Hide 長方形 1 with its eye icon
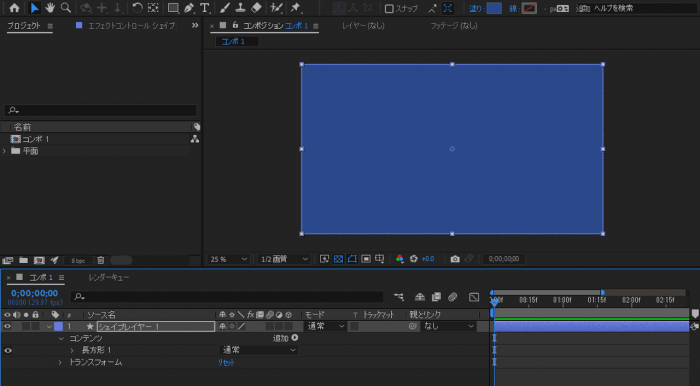This screenshot has height=386, width=700. [x=8, y=350]
